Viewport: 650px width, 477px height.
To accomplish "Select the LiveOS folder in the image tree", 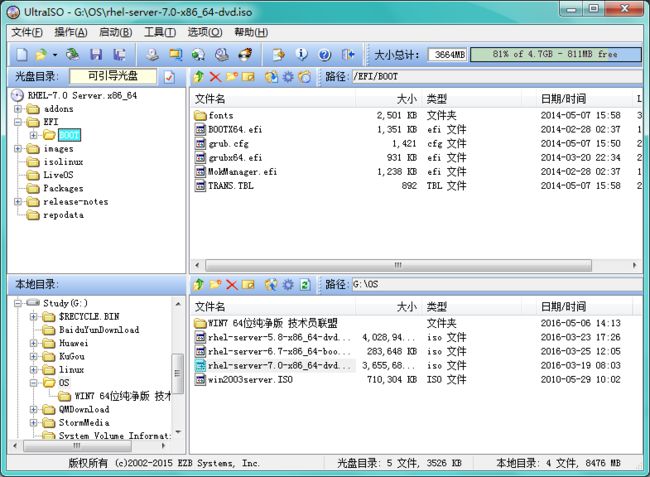I will click(x=58, y=175).
